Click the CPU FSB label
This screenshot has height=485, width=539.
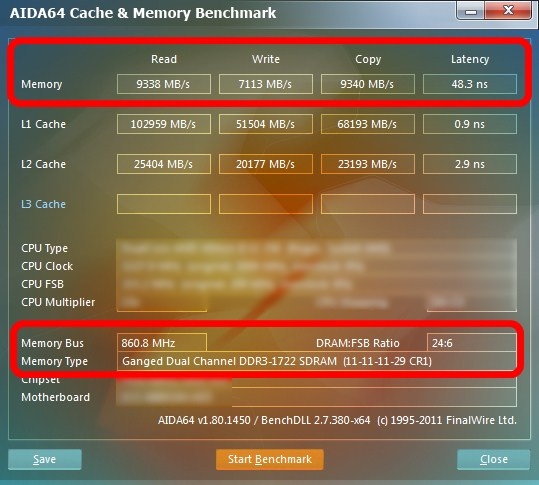coord(42,284)
